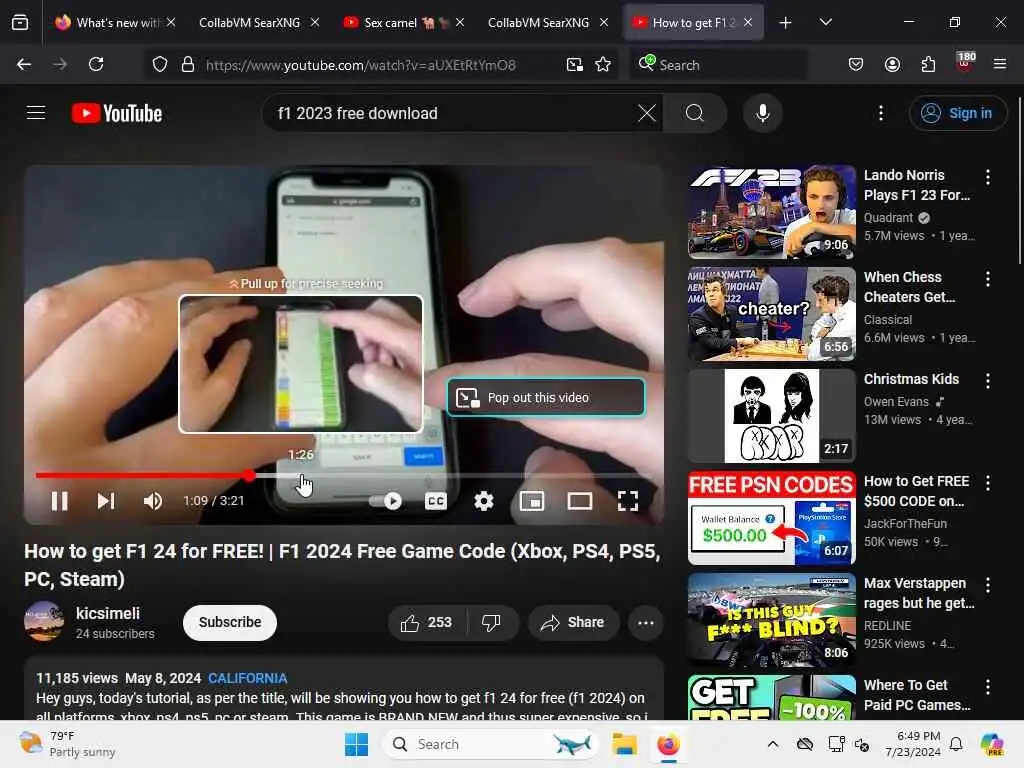Open YouTube guide hamburger menu

click(36, 113)
